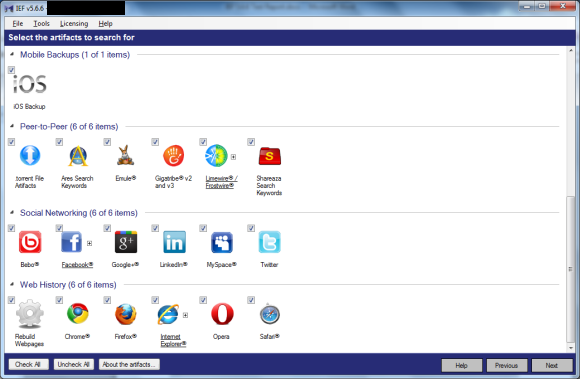Open the Help menu

[x=105, y=24]
